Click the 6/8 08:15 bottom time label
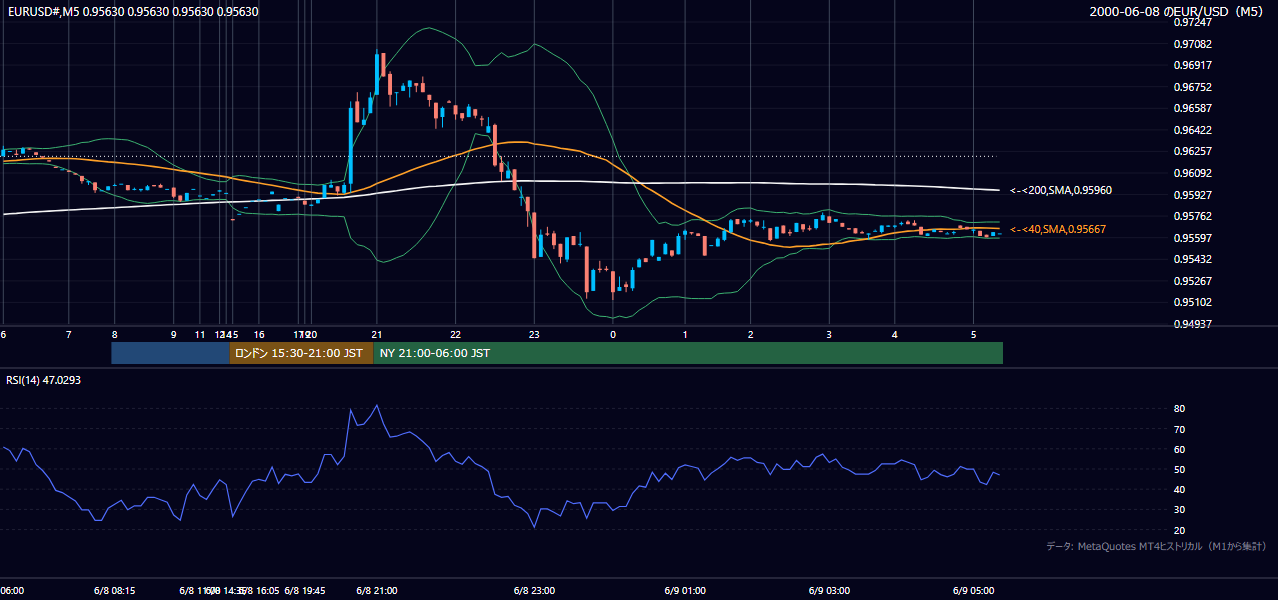 [114, 591]
